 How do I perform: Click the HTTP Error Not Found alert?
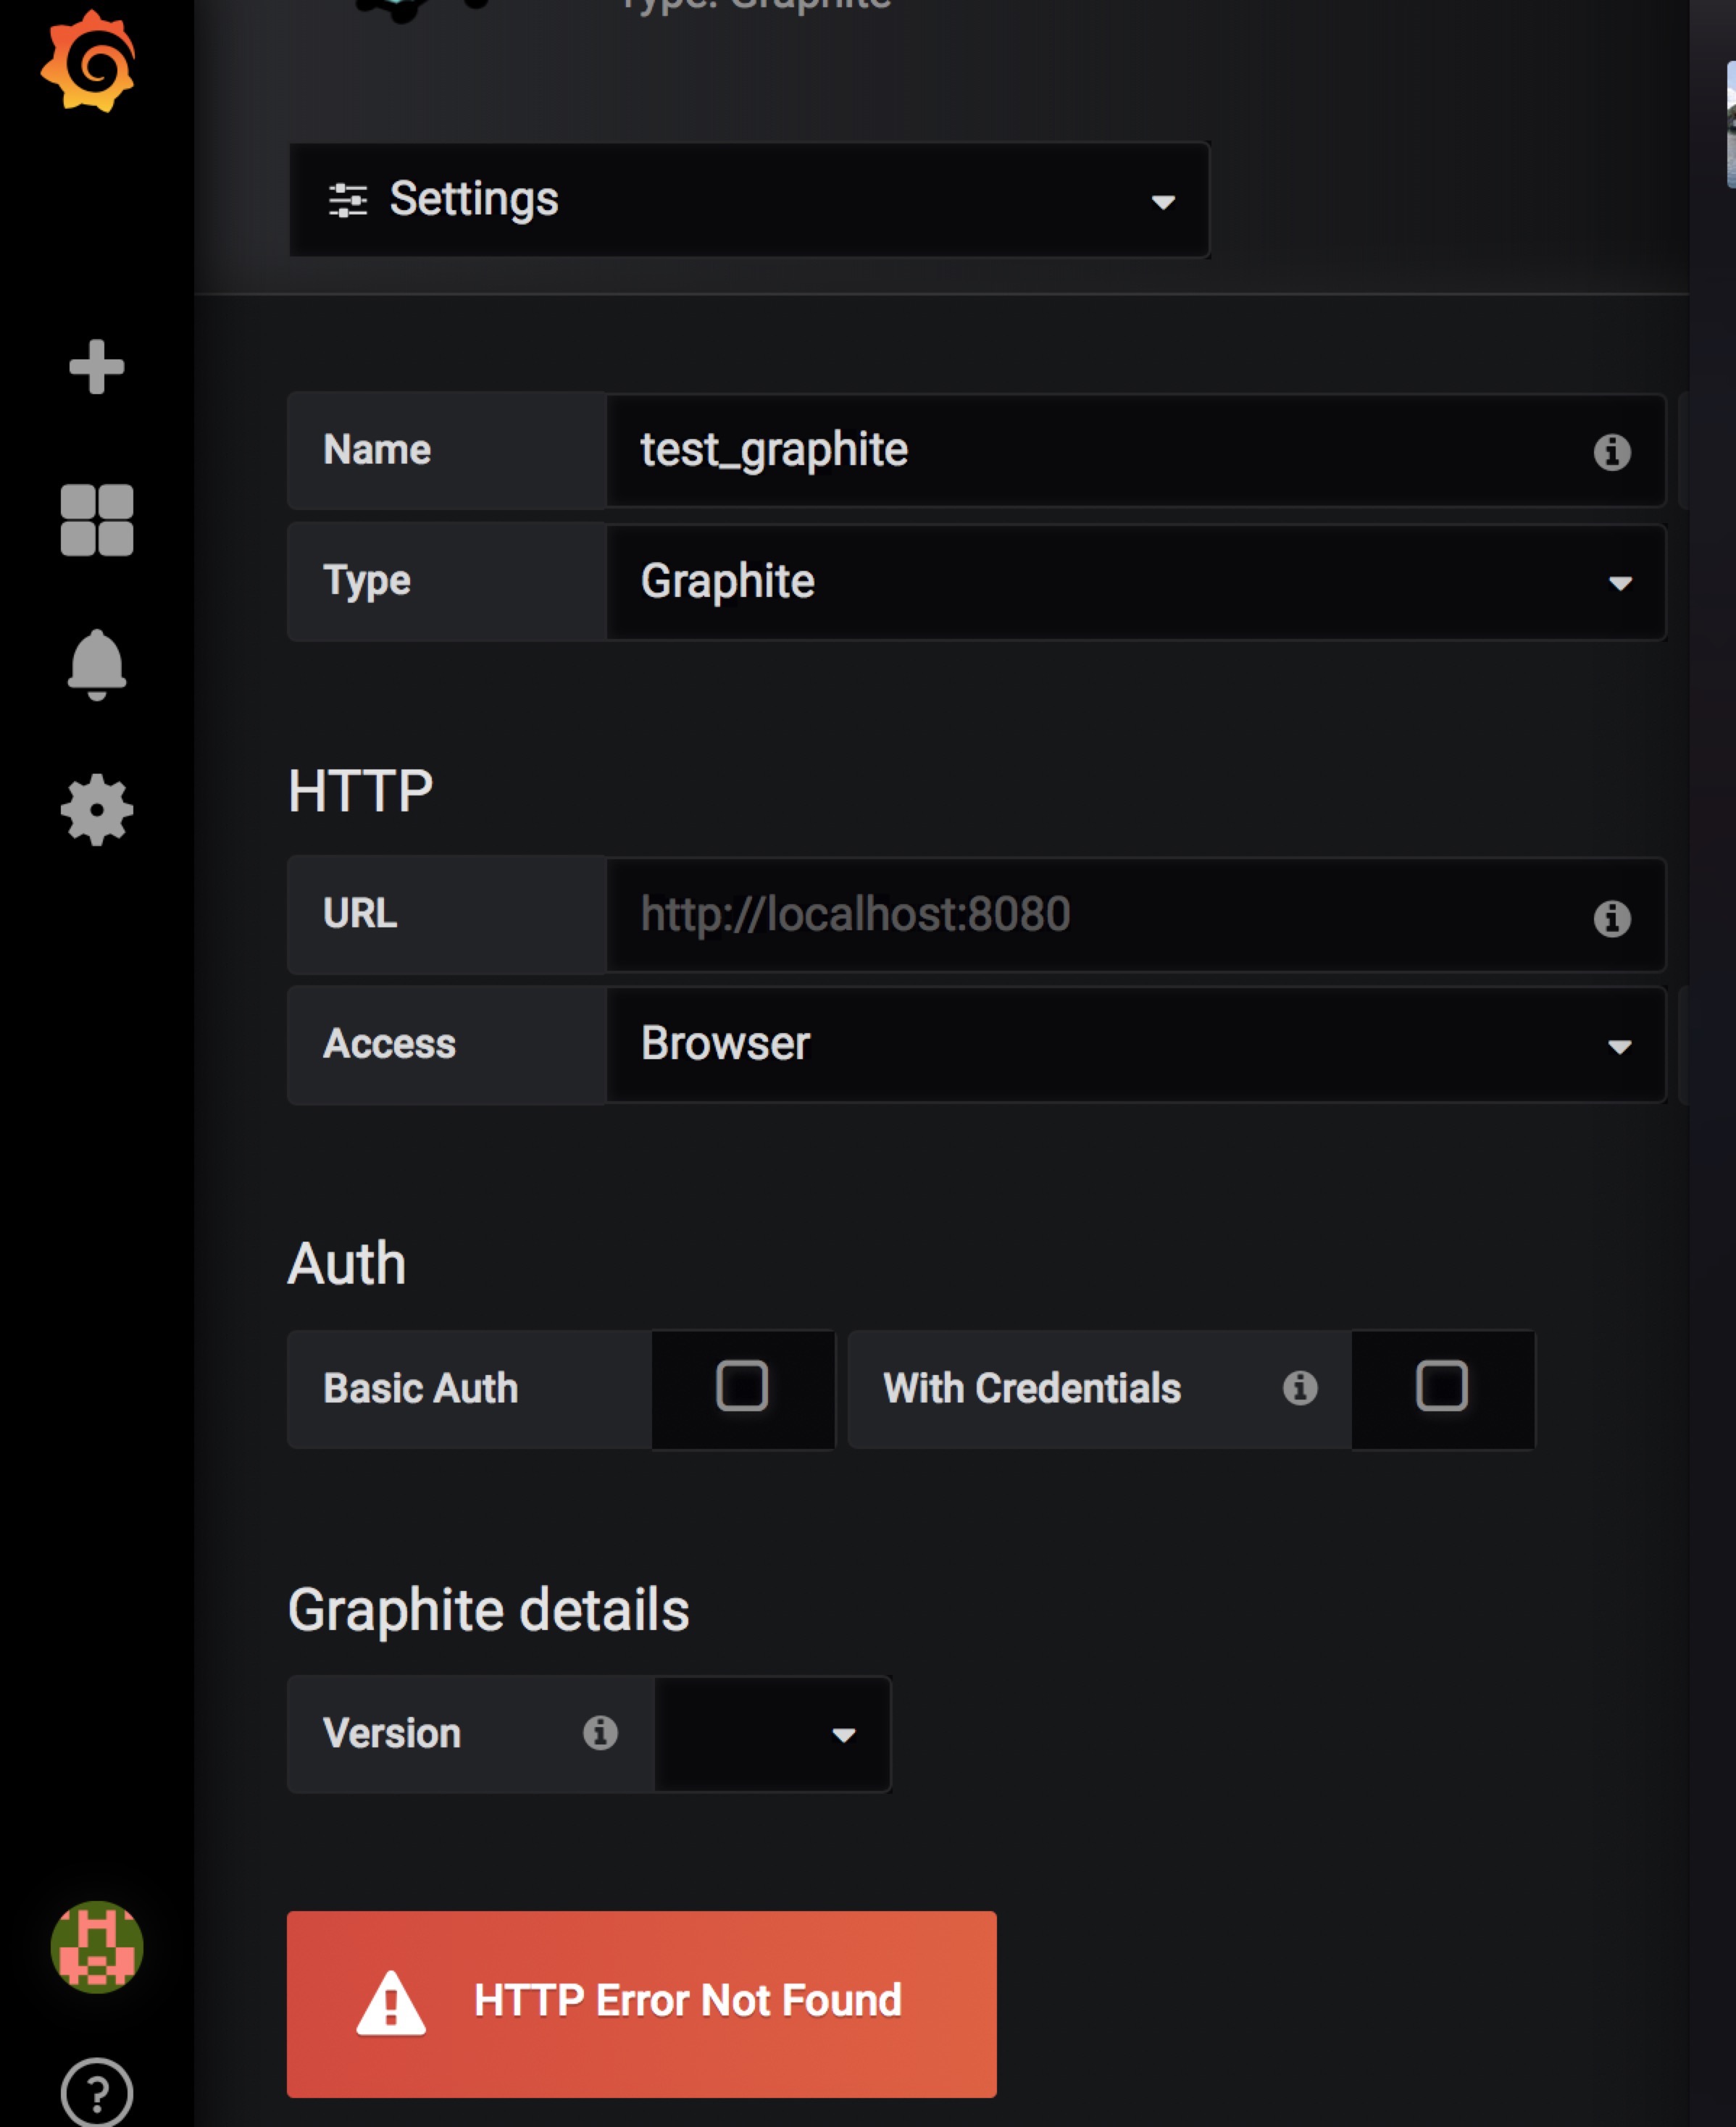[x=641, y=2002]
